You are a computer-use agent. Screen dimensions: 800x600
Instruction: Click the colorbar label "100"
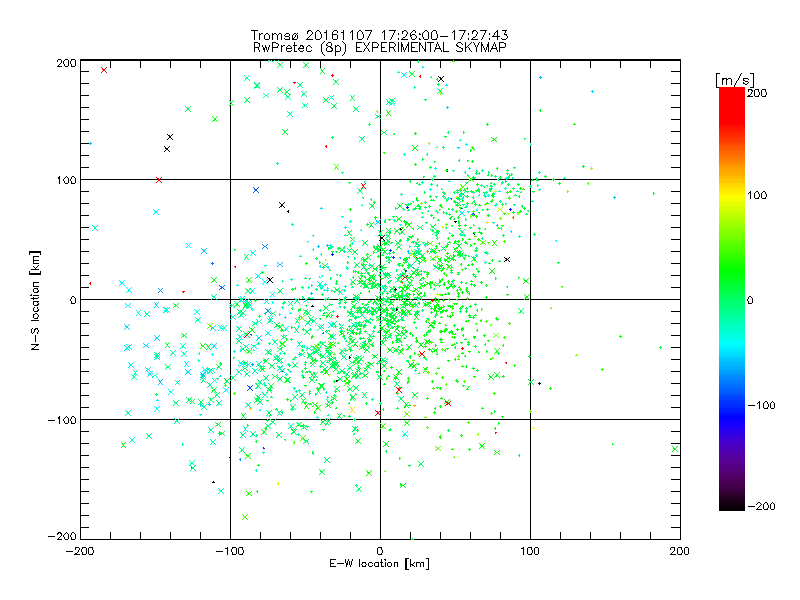point(757,195)
